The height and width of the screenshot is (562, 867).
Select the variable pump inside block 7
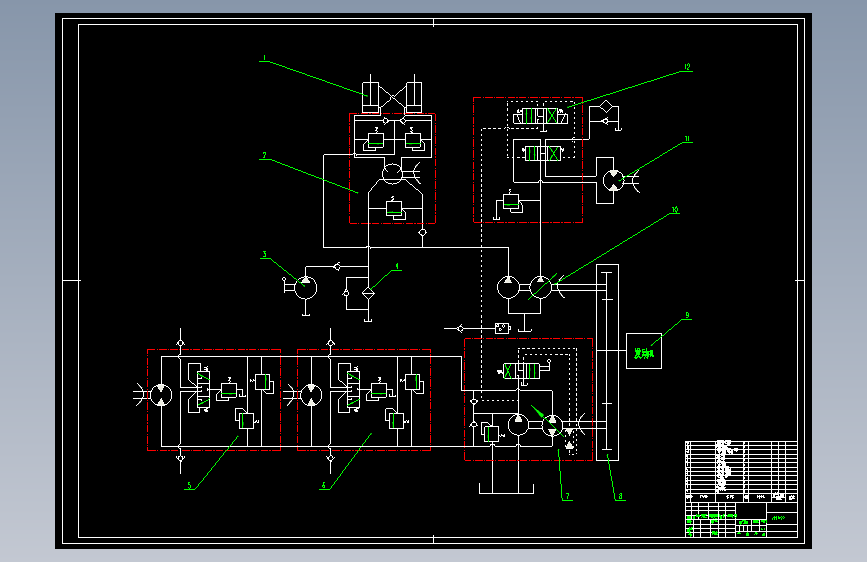[x=551, y=425]
